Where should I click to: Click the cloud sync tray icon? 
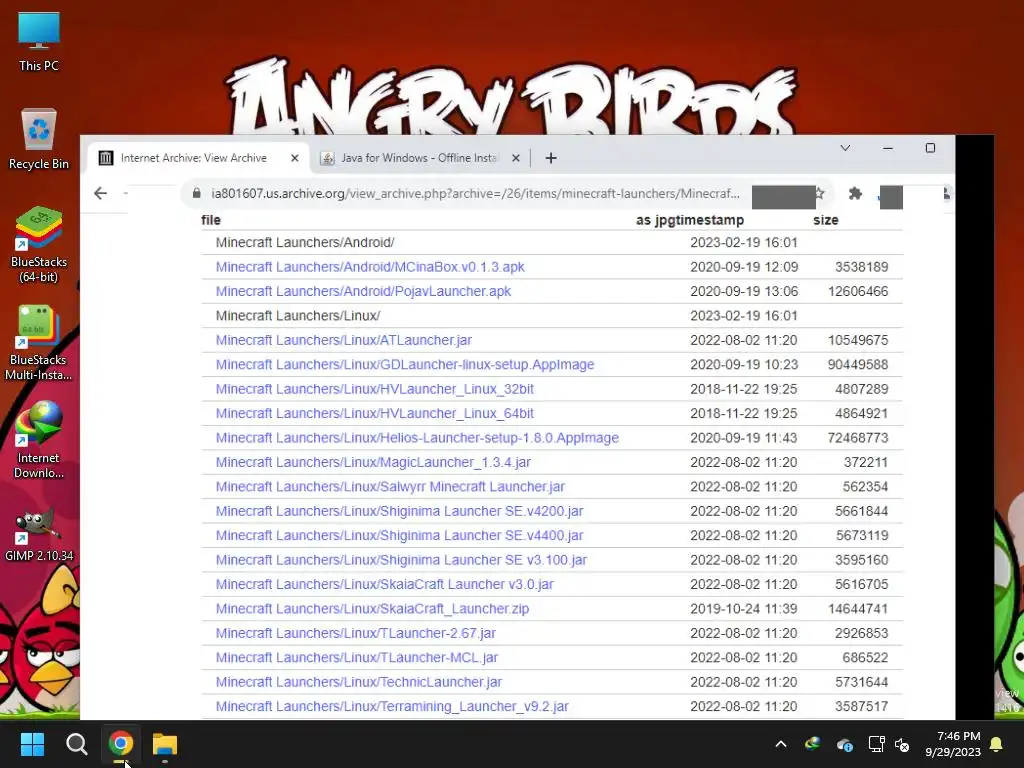point(844,744)
